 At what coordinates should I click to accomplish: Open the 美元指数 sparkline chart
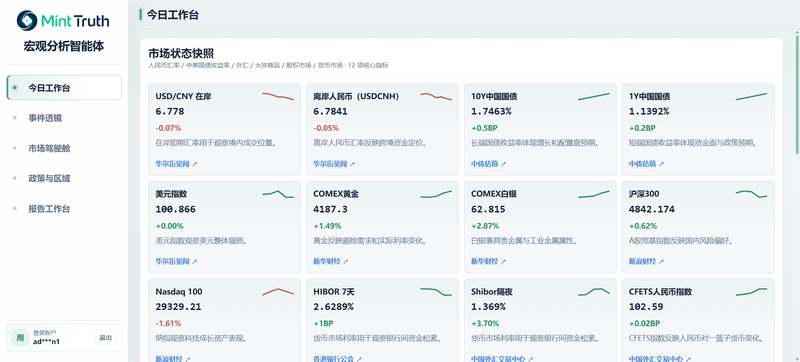(278, 194)
